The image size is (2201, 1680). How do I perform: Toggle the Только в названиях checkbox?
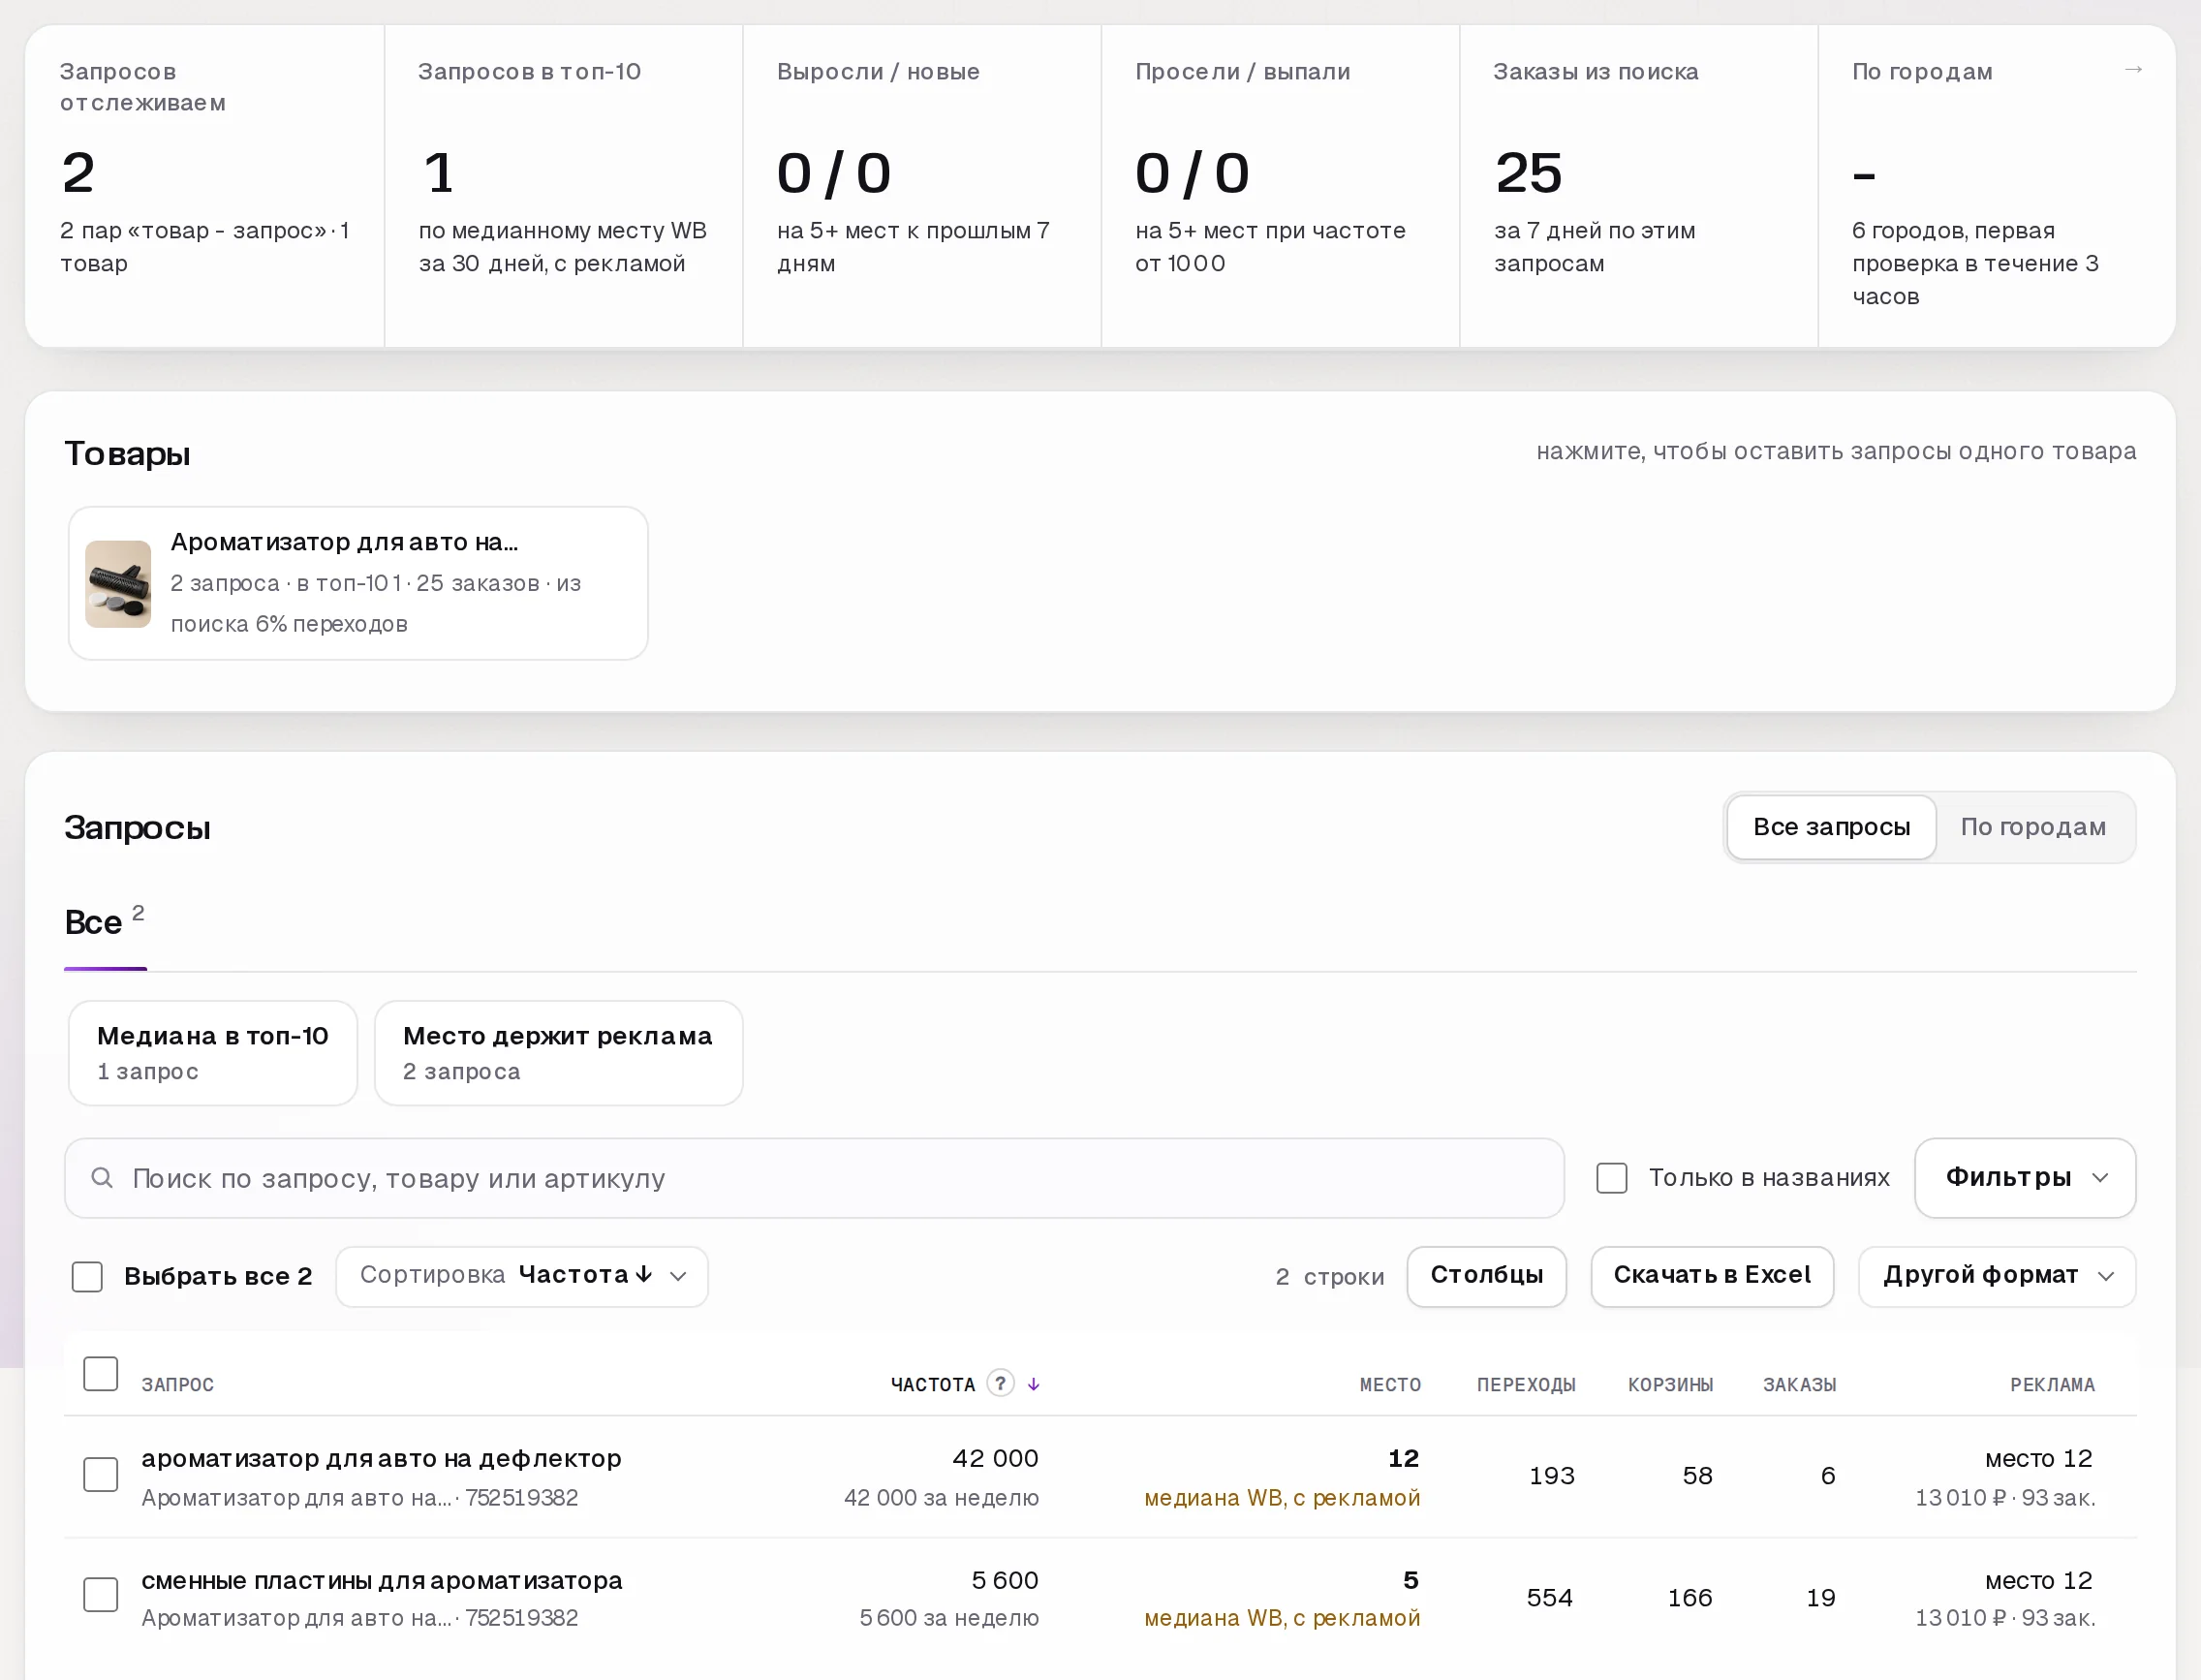pos(1611,1178)
